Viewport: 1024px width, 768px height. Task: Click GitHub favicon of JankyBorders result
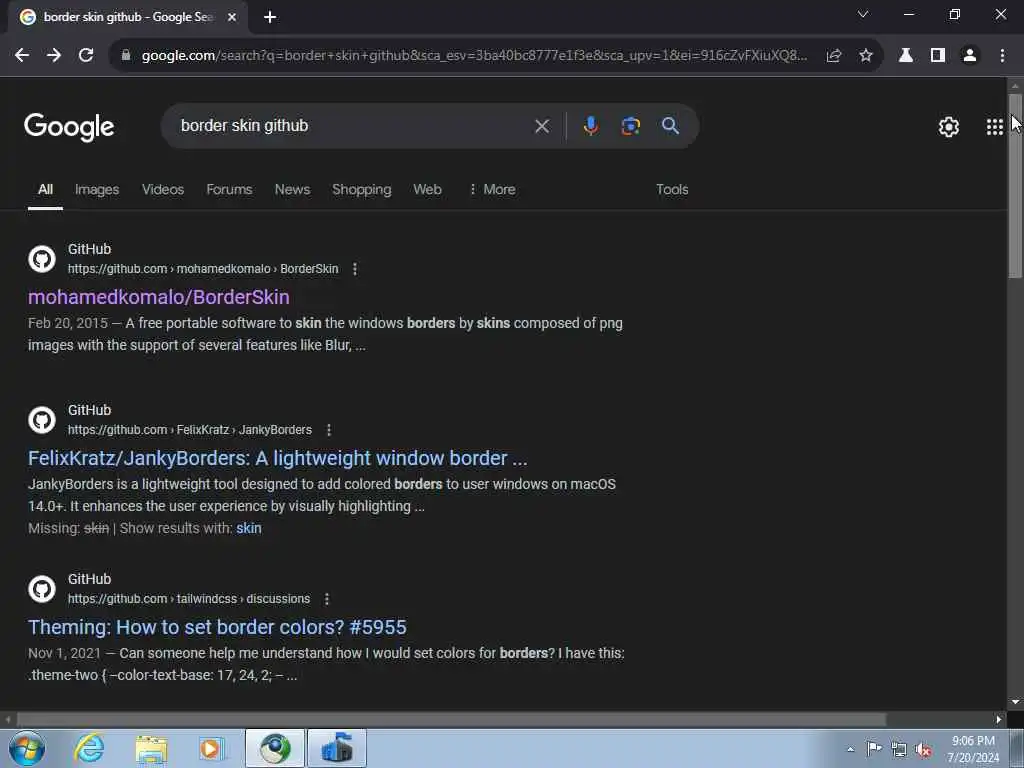coord(42,420)
